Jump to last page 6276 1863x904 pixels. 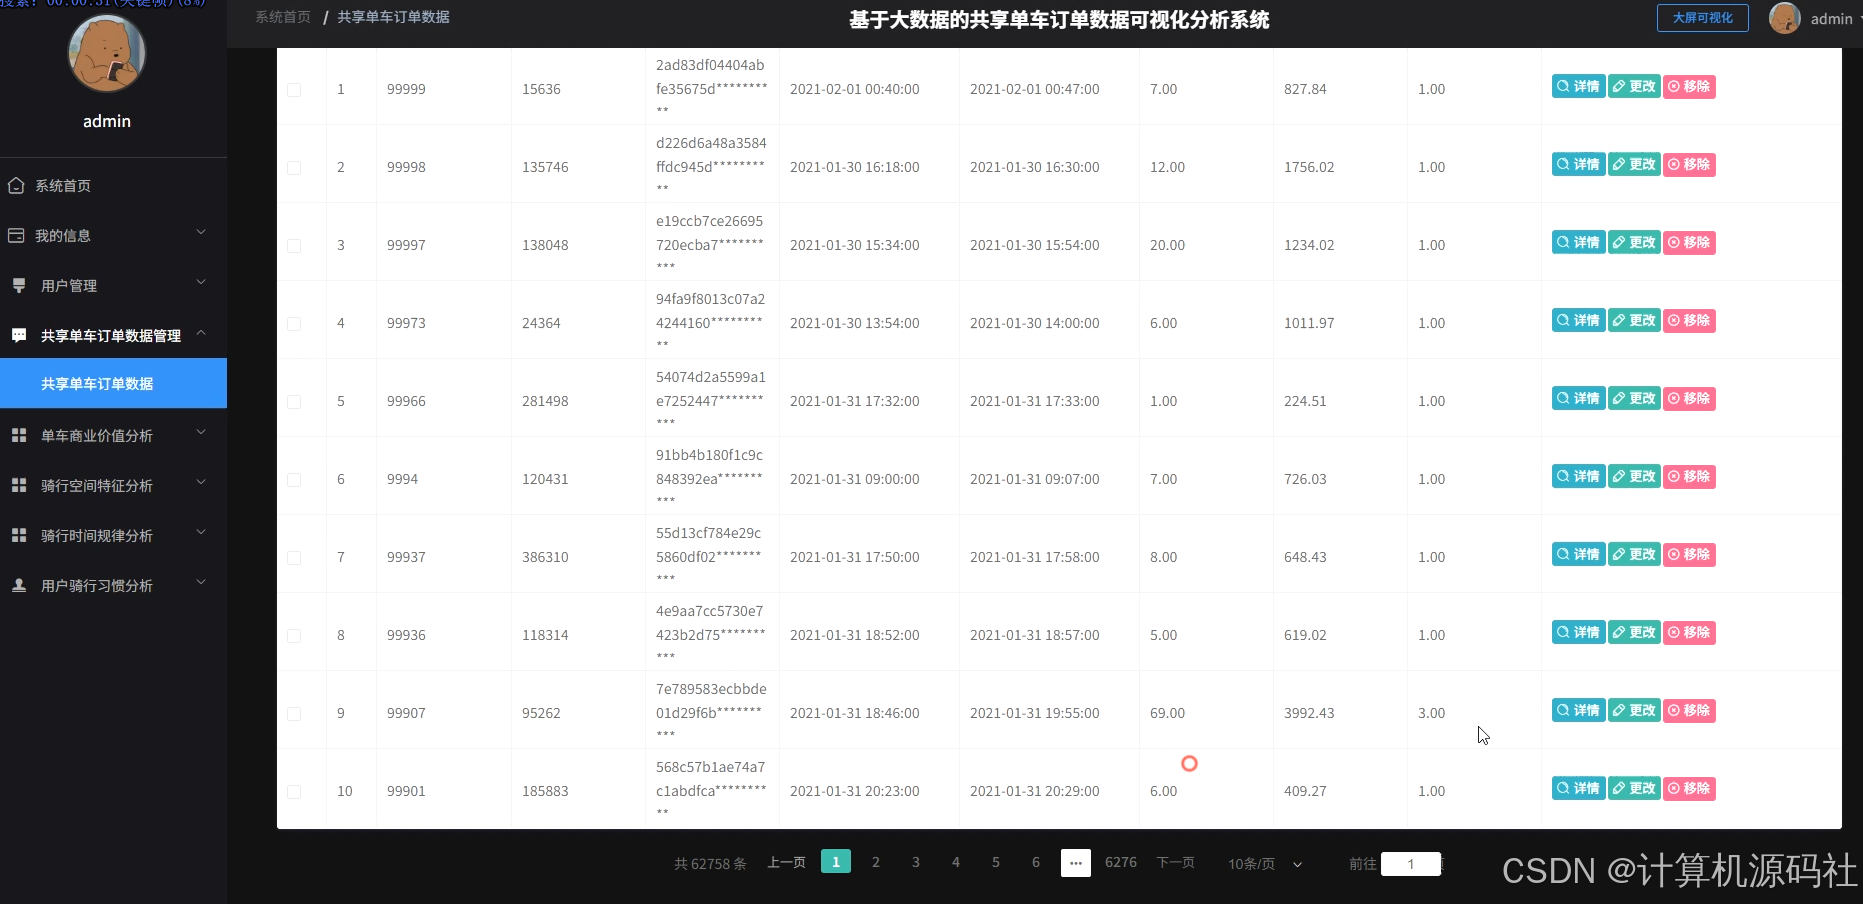click(x=1121, y=862)
